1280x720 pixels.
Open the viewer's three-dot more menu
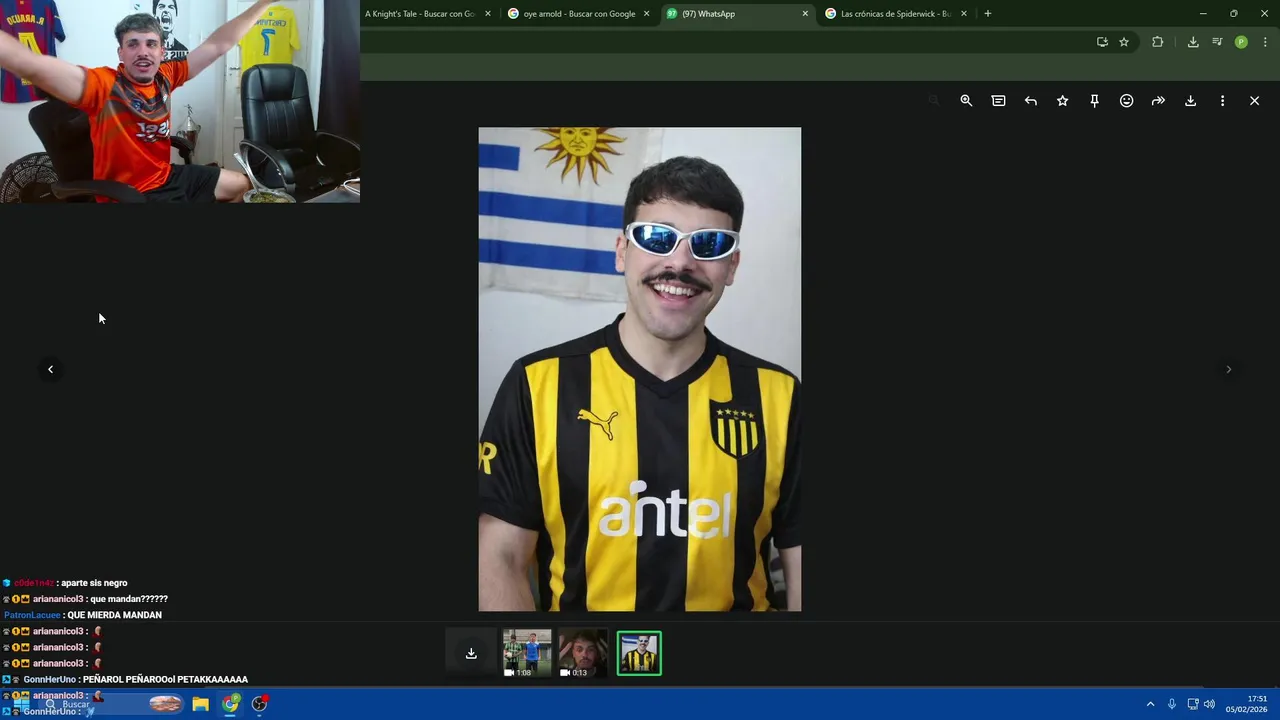[1222, 101]
